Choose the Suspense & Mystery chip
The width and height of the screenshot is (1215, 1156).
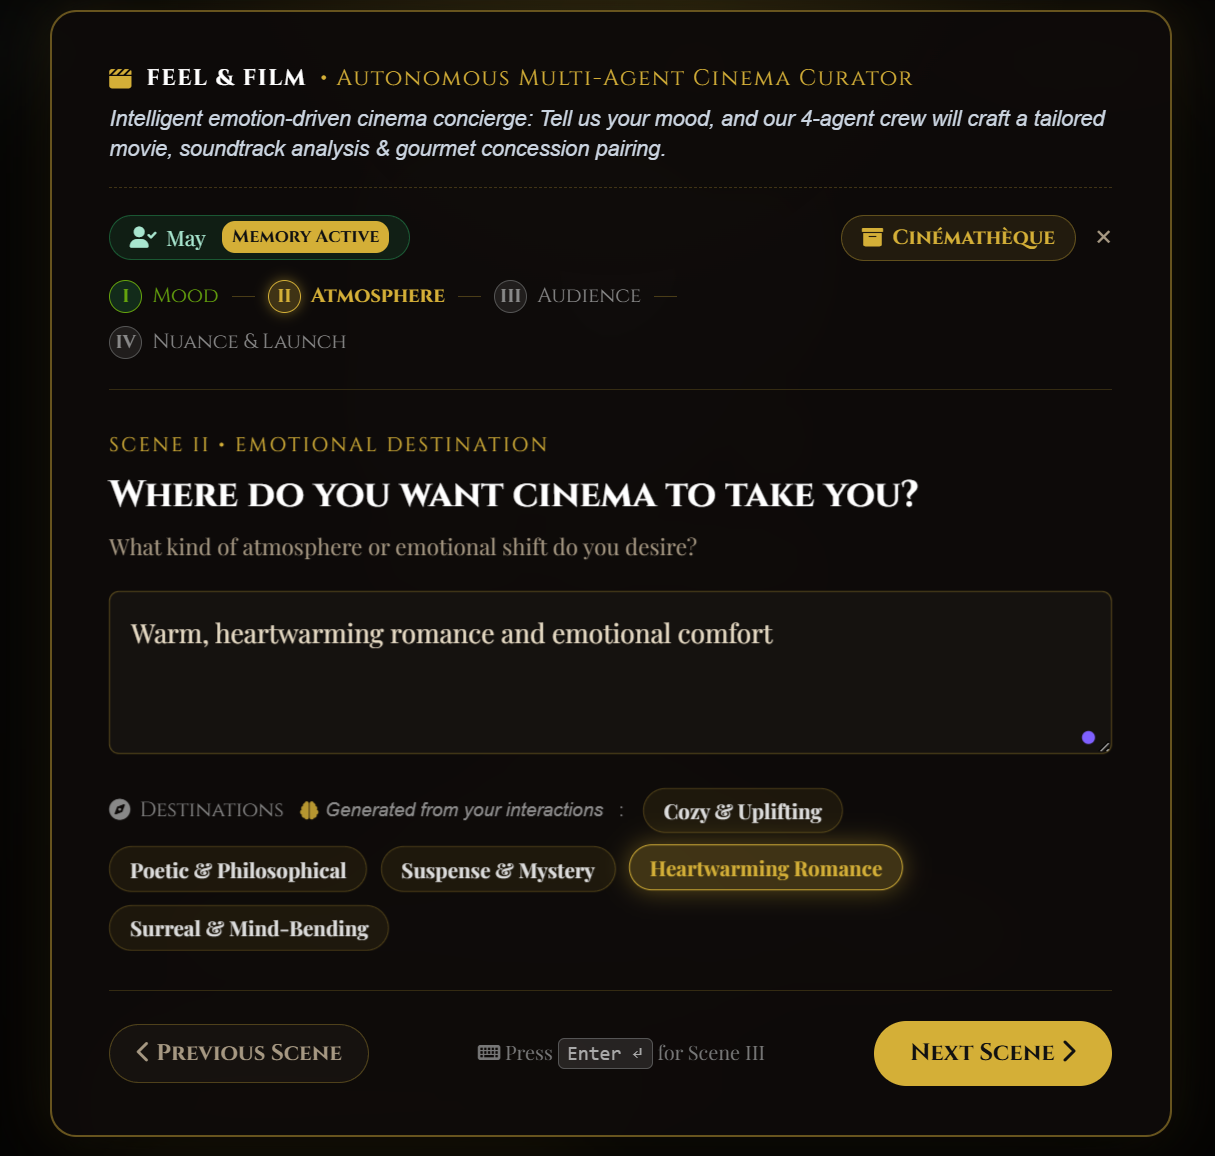[x=497, y=870]
